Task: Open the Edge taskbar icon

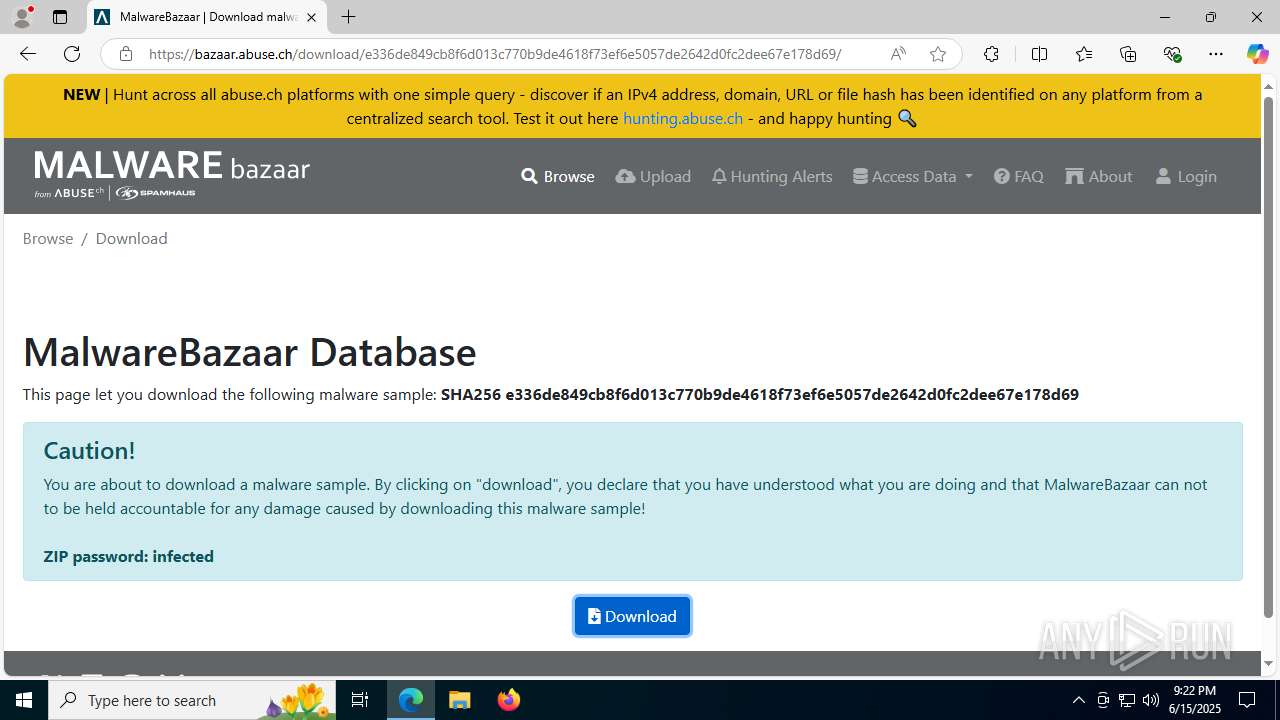Action: pyautogui.click(x=411, y=700)
